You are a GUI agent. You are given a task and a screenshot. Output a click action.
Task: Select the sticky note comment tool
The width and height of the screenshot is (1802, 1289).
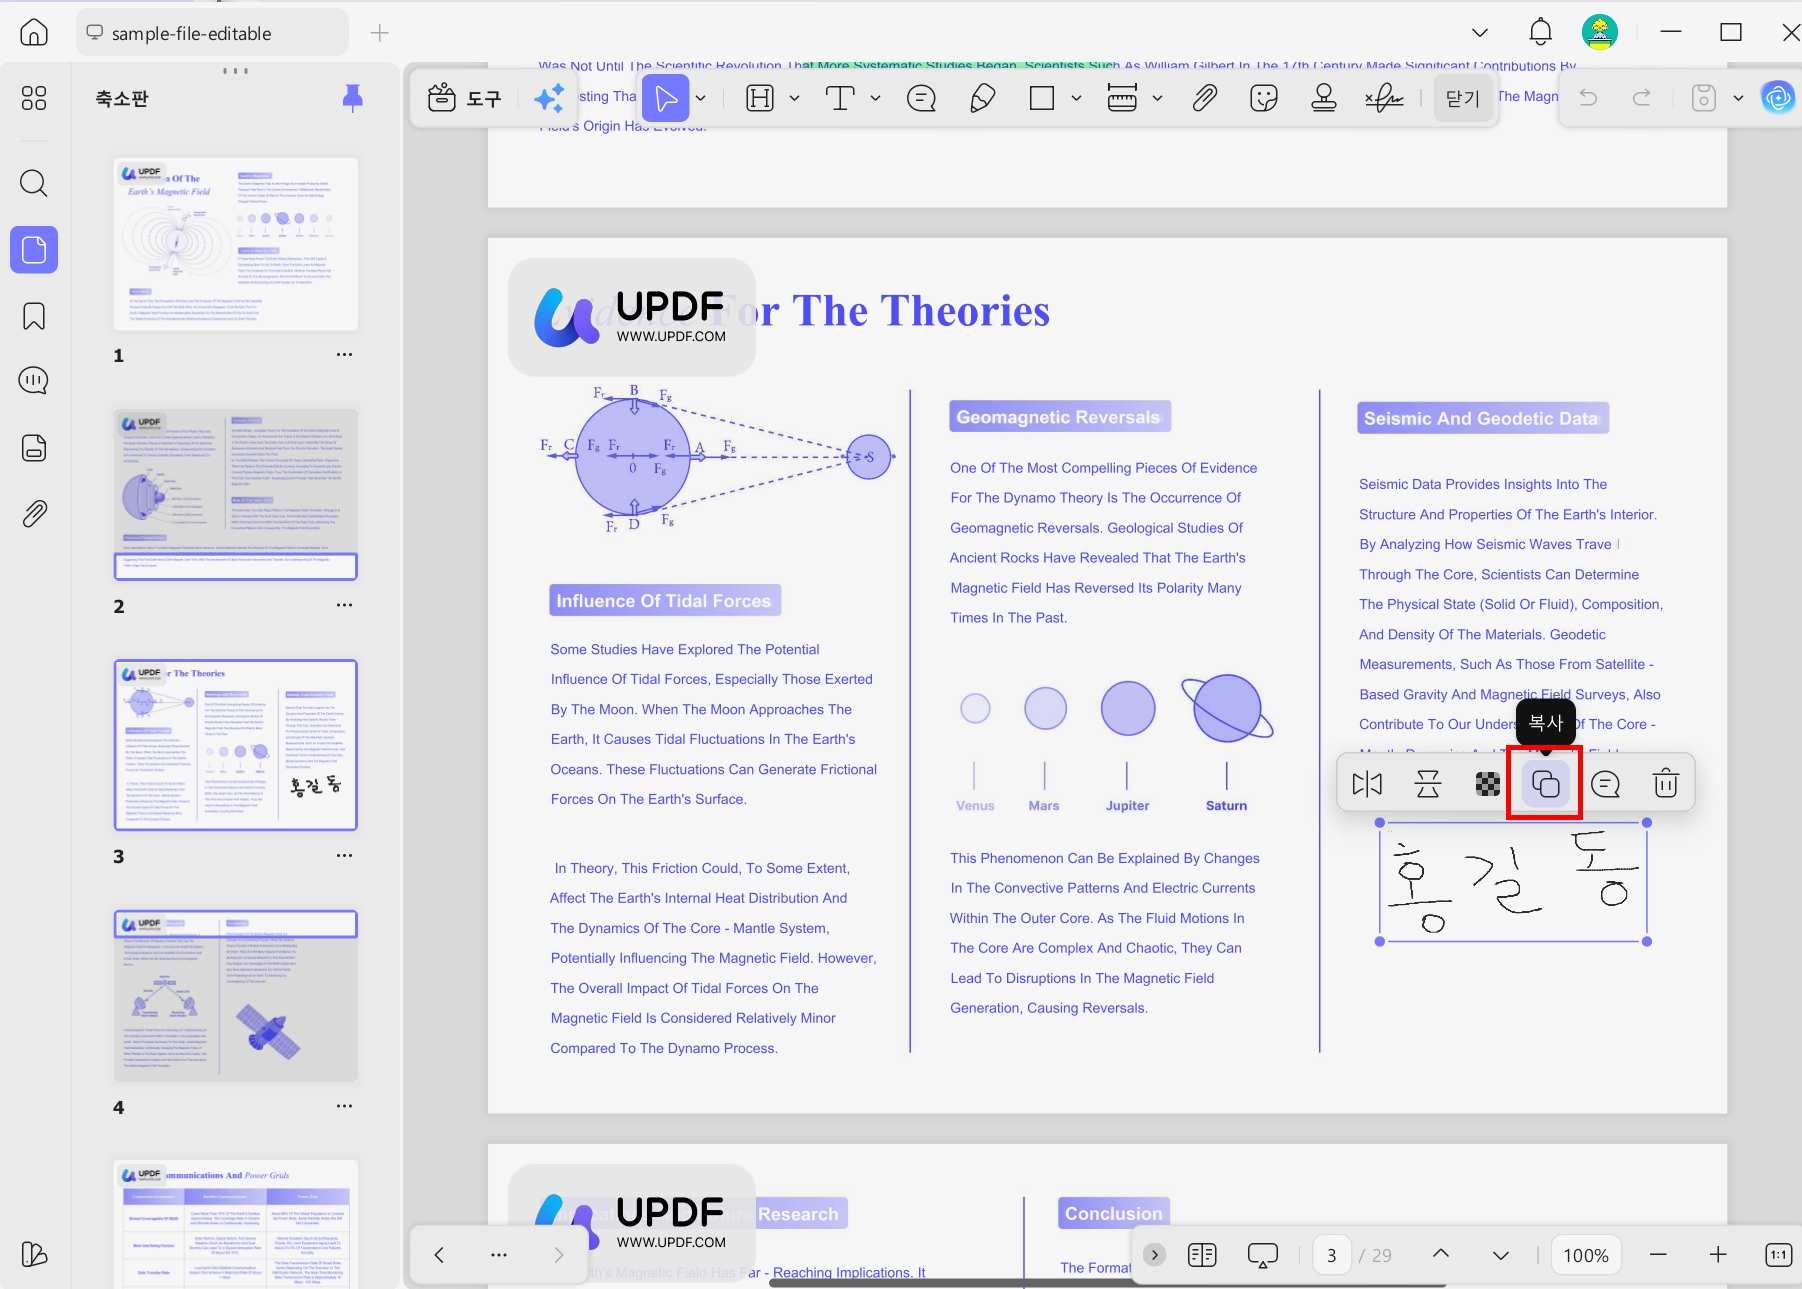click(921, 98)
